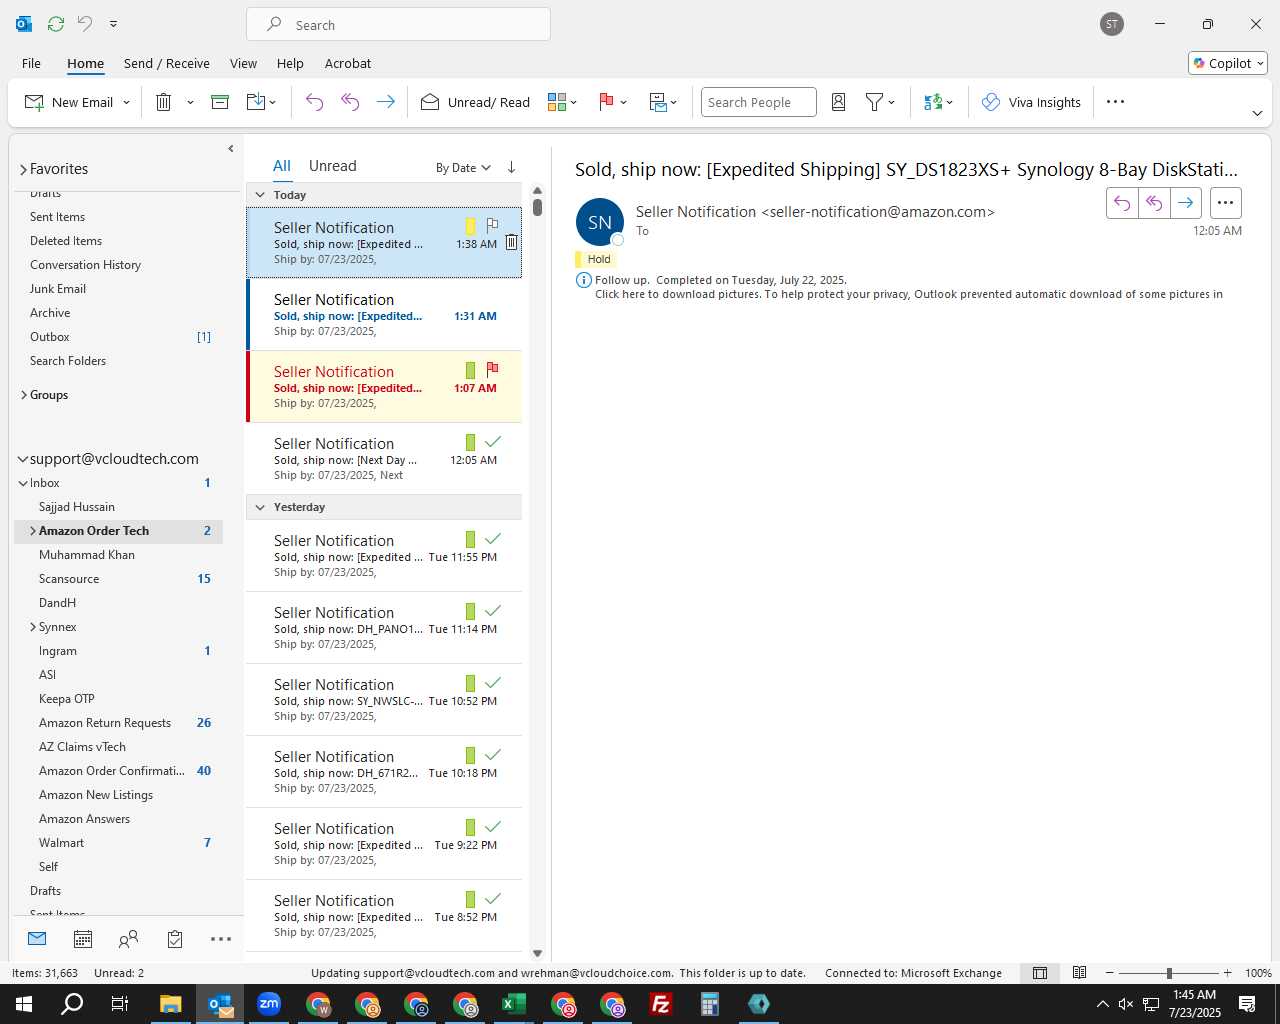Click the Send/Receive All Folders icon in title bar
Image resolution: width=1280 pixels, height=1024 pixels.
56,23
